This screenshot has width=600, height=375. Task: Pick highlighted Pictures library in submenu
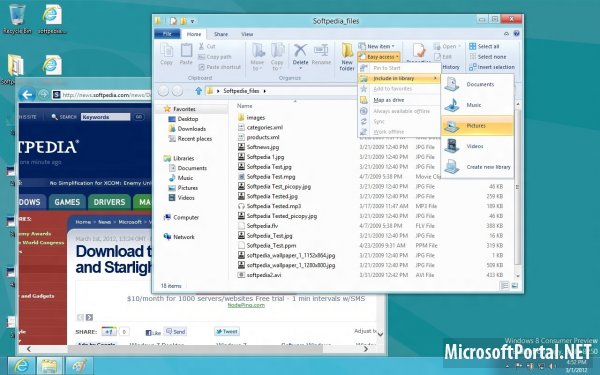click(x=477, y=126)
